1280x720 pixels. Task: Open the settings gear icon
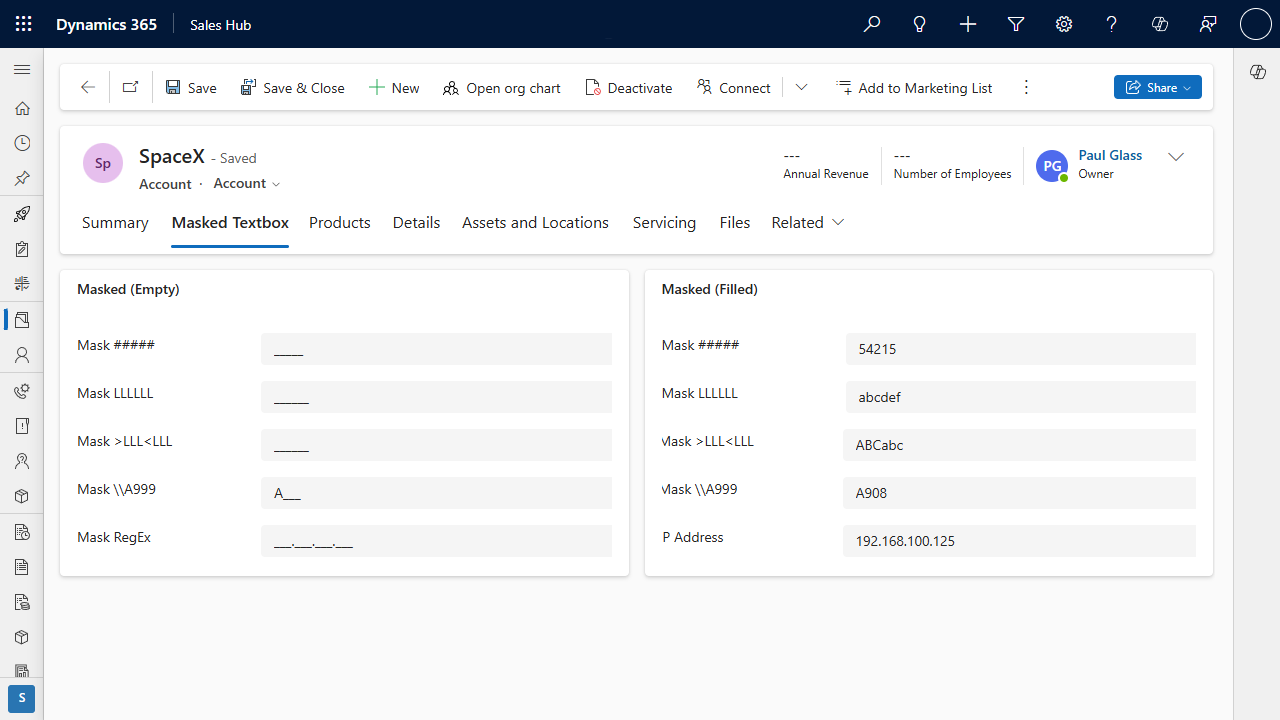[x=1064, y=24]
